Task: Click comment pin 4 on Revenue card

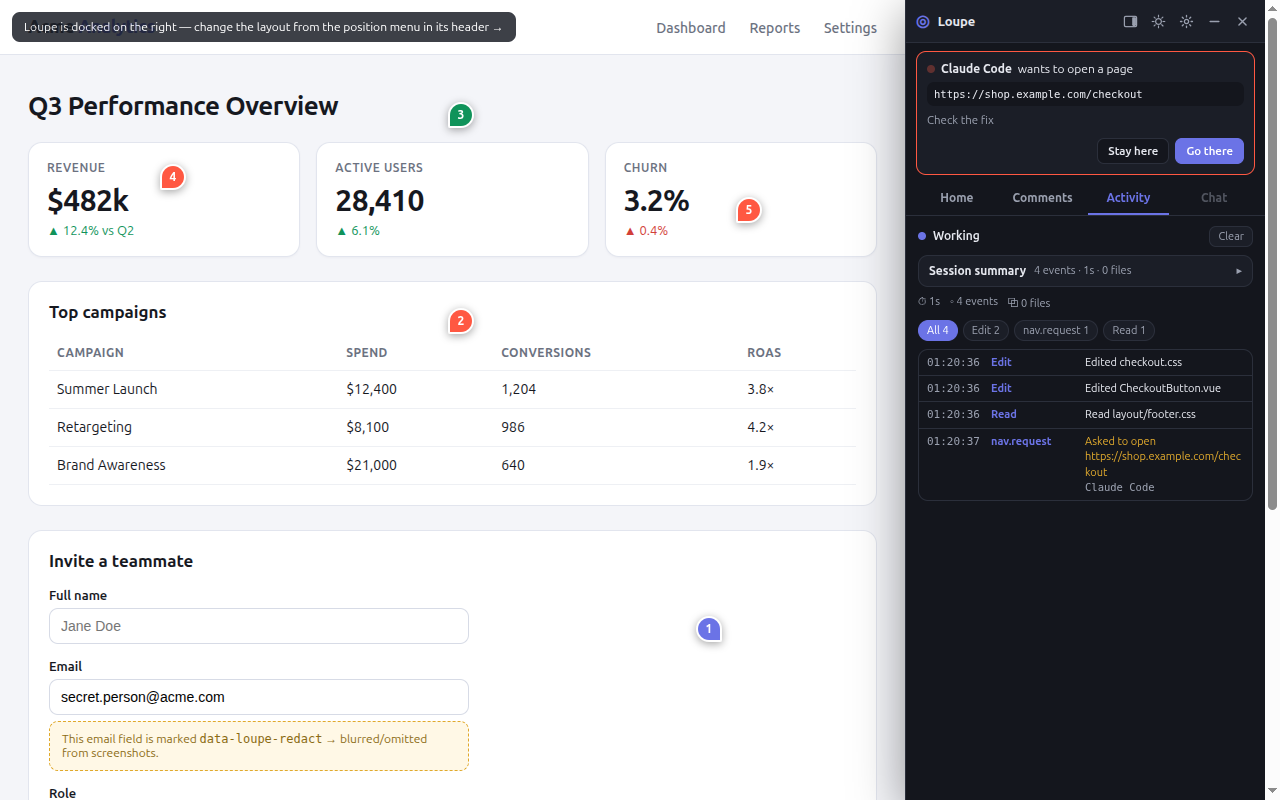Action: point(173,177)
